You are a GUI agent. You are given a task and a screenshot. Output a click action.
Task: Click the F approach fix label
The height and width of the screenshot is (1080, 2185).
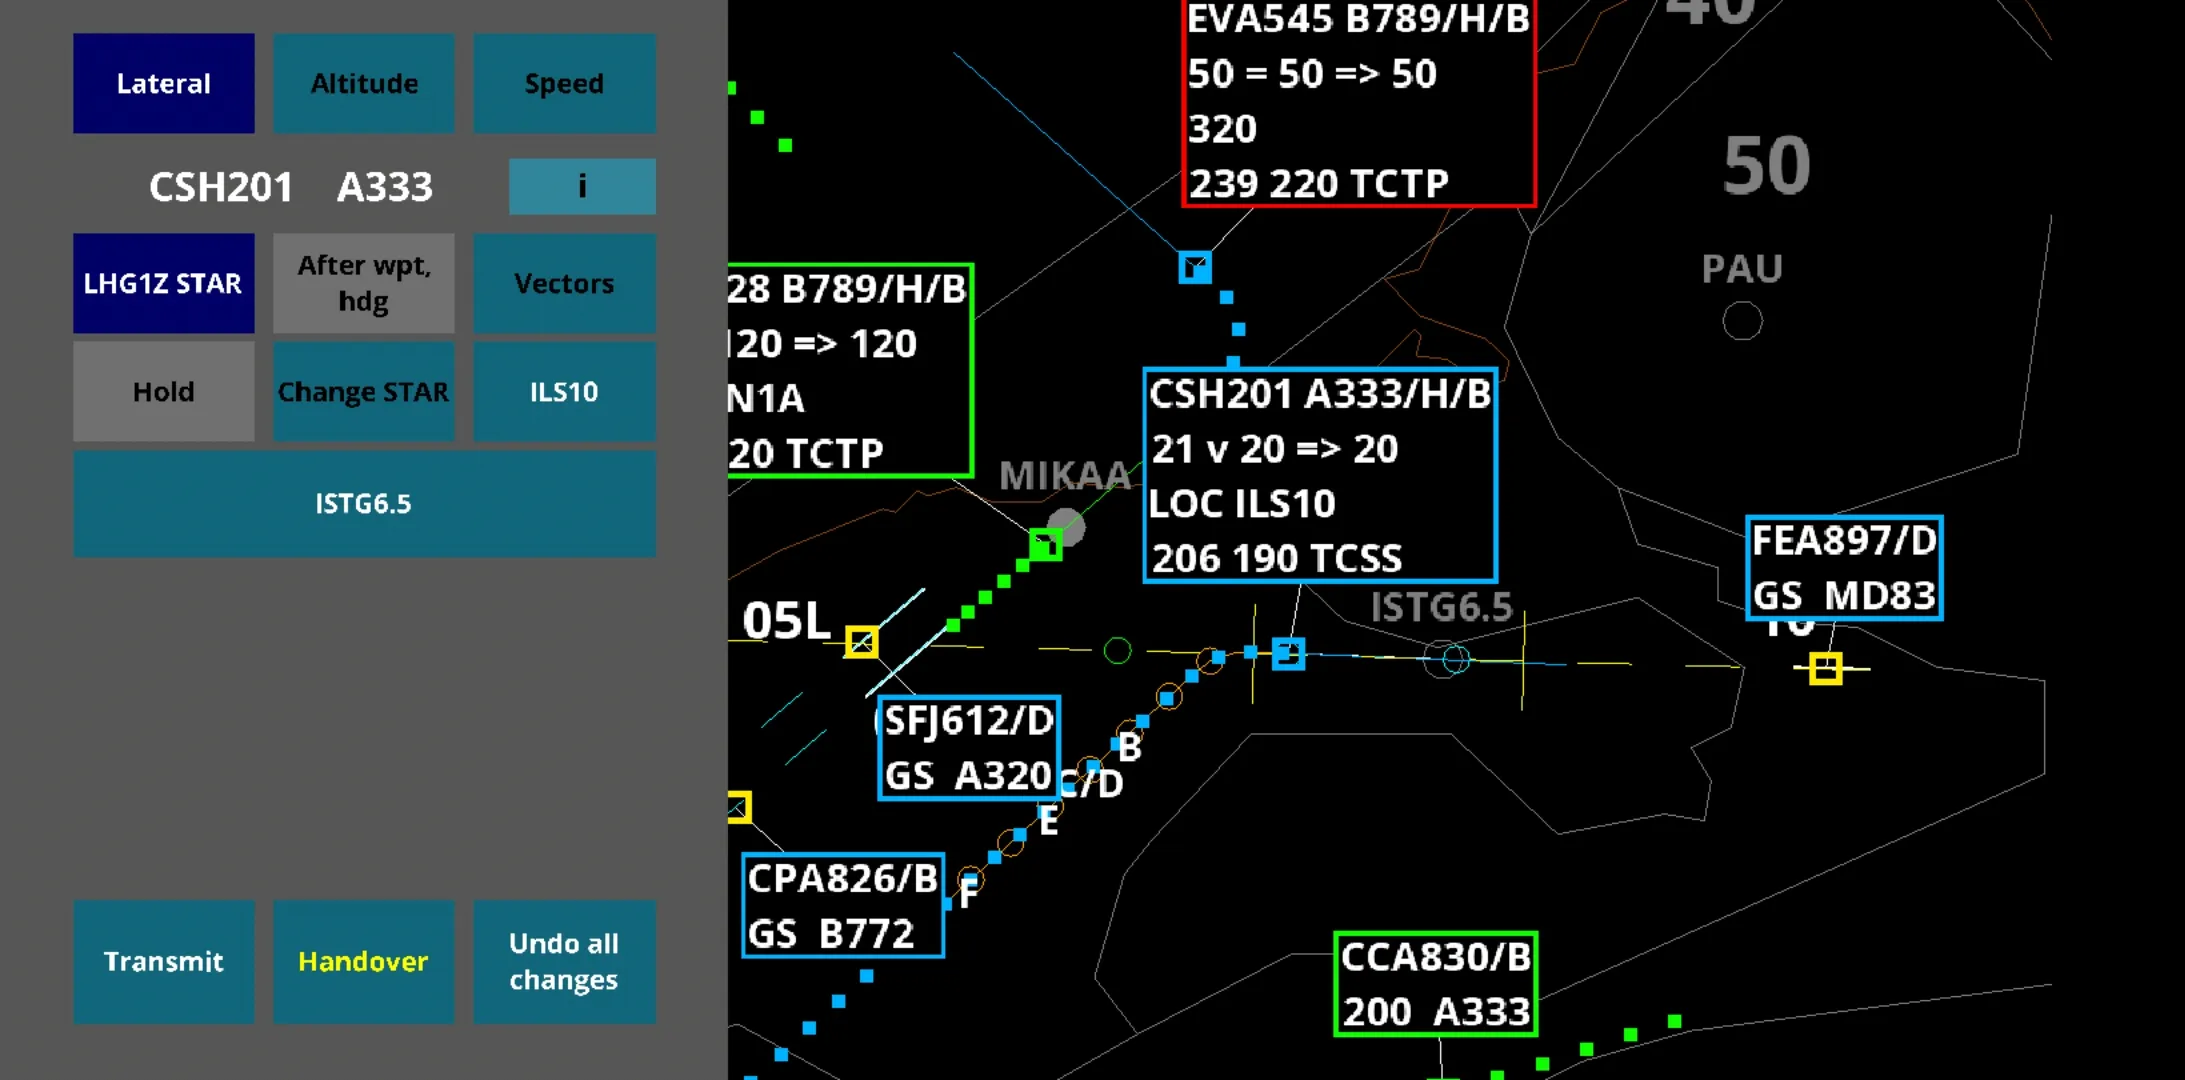pyautogui.click(x=968, y=893)
